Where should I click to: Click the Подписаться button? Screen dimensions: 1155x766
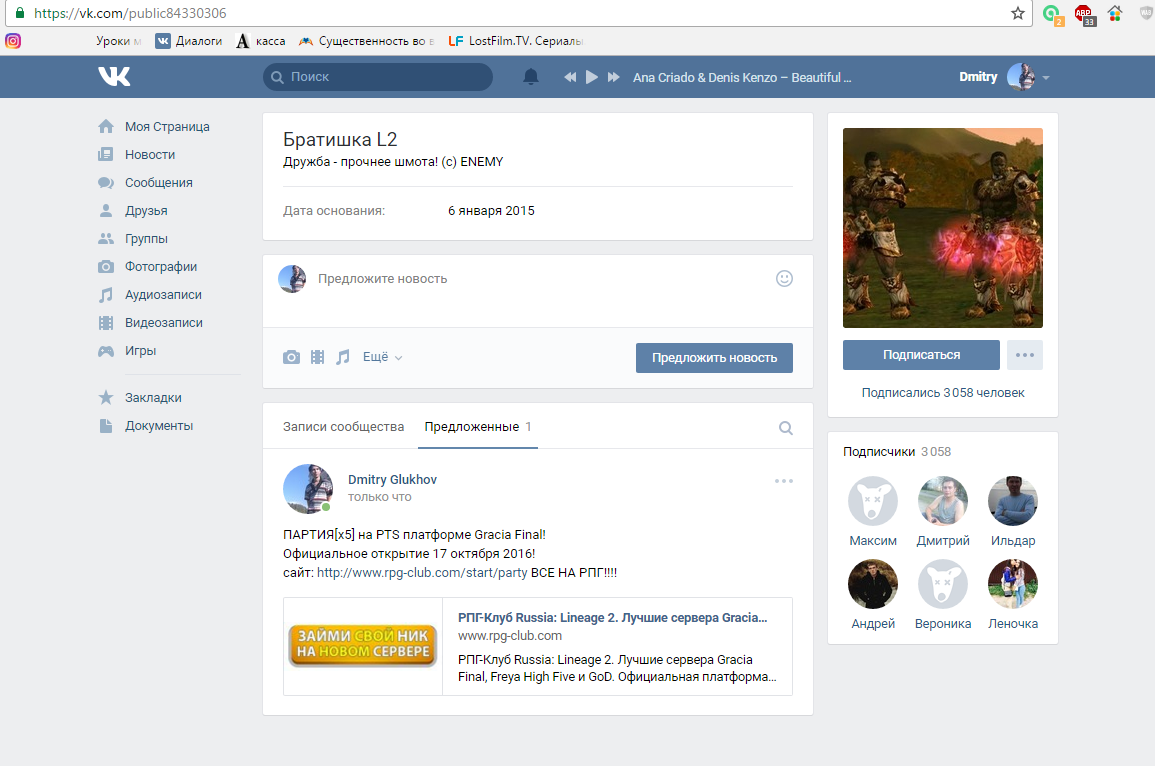pos(921,355)
